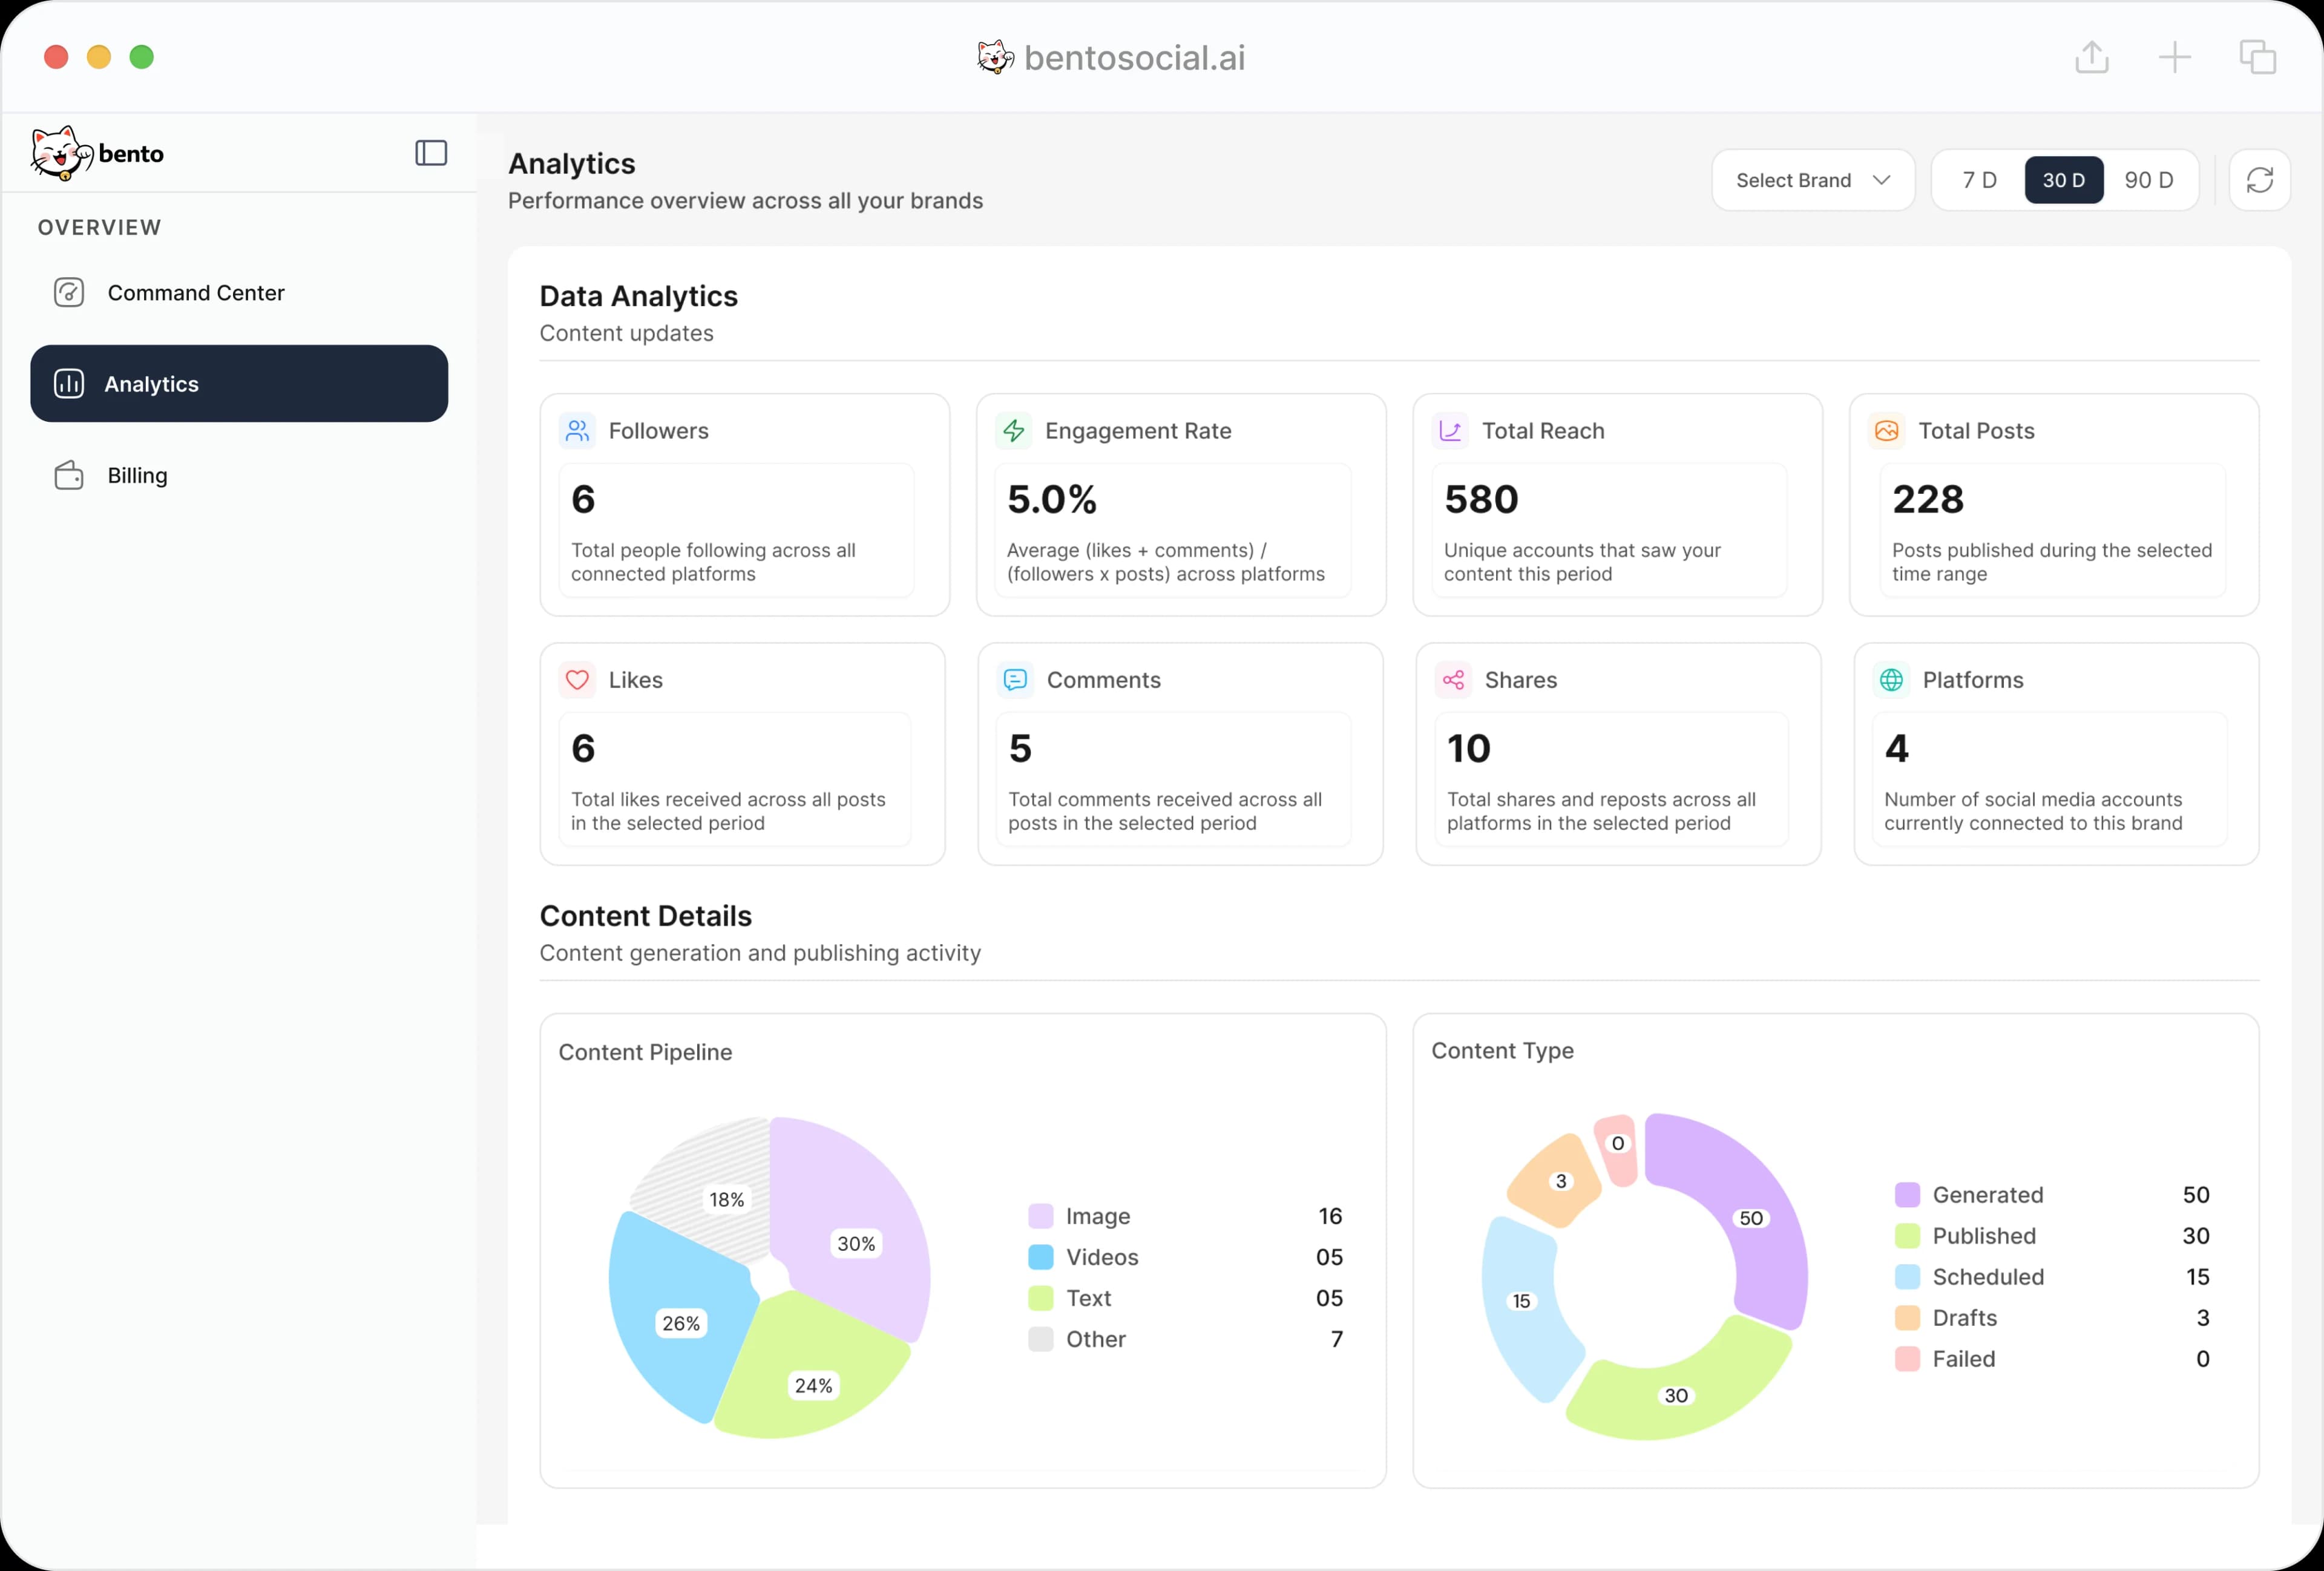Viewport: 2324px width, 1571px height.
Task: Click the Image count 16 in the legend
Action: click(x=1330, y=1216)
